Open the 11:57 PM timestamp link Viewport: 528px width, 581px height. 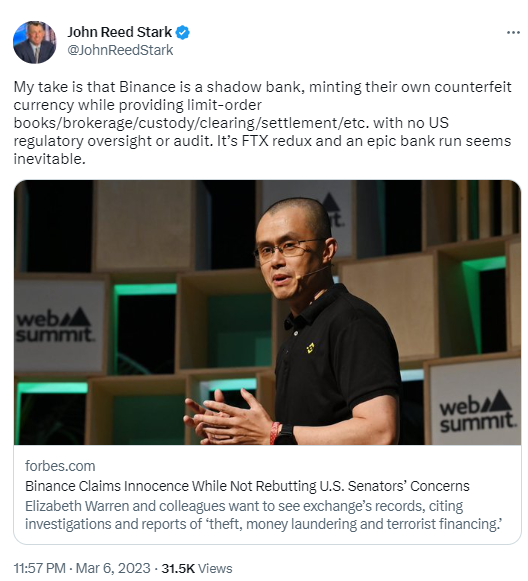point(40,568)
